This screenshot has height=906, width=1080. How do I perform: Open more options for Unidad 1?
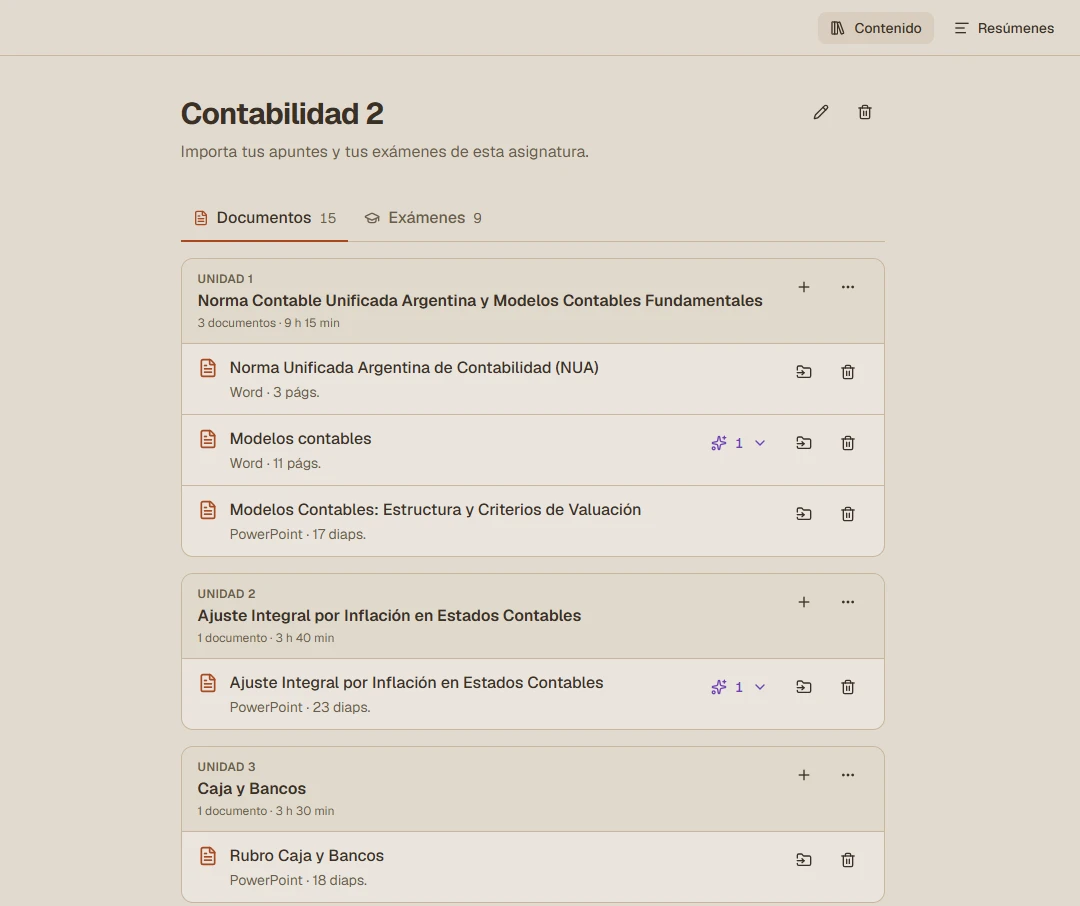(x=847, y=287)
